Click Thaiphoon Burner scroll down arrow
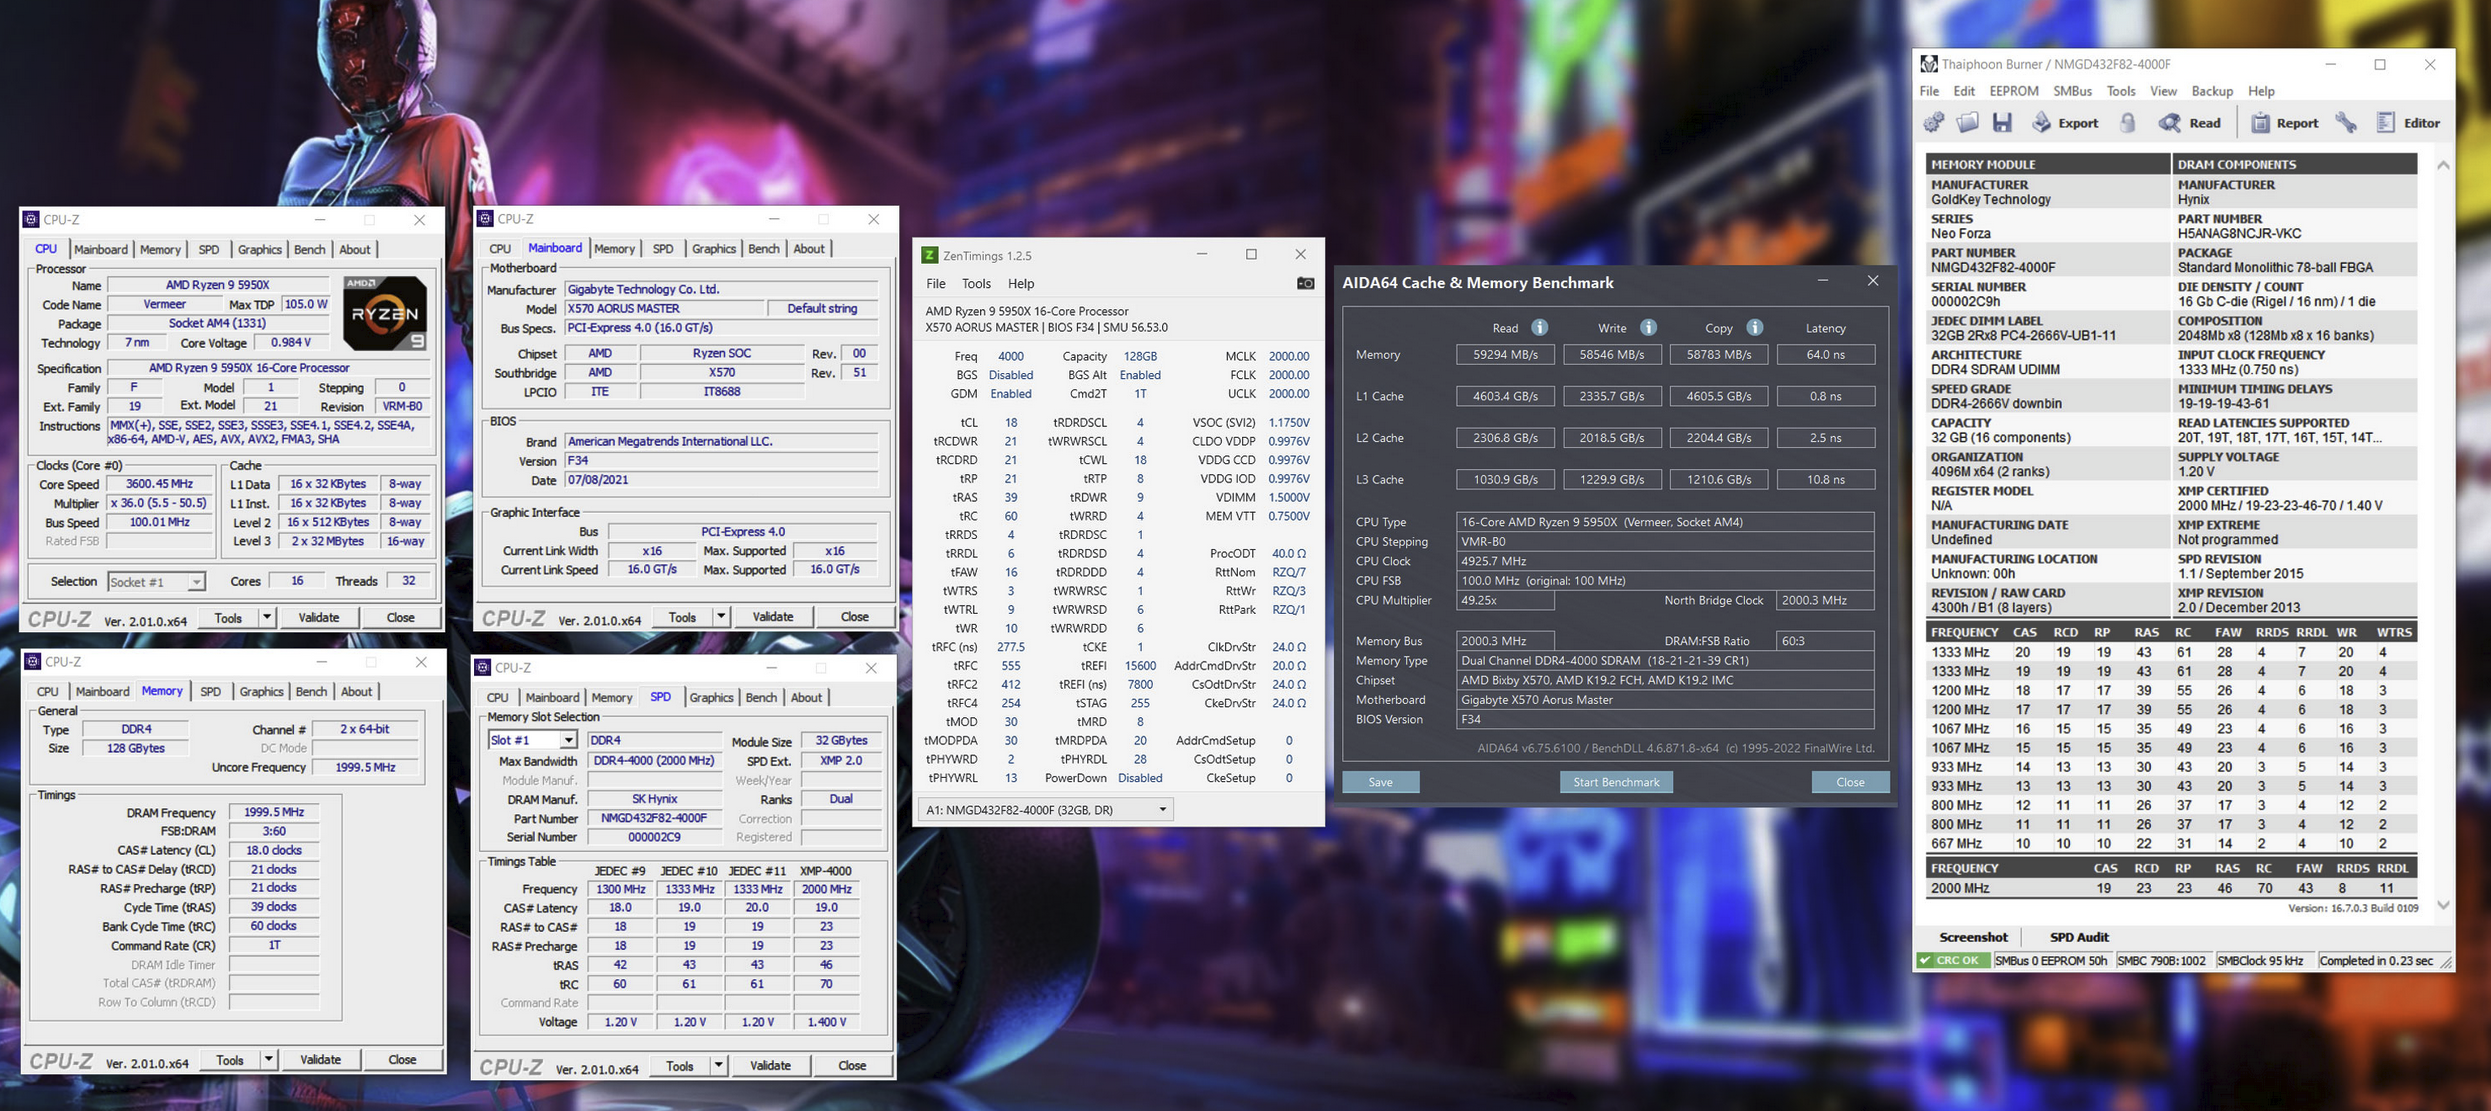The width and height of the screenshot is (2491, 1111). [2443, 905]
